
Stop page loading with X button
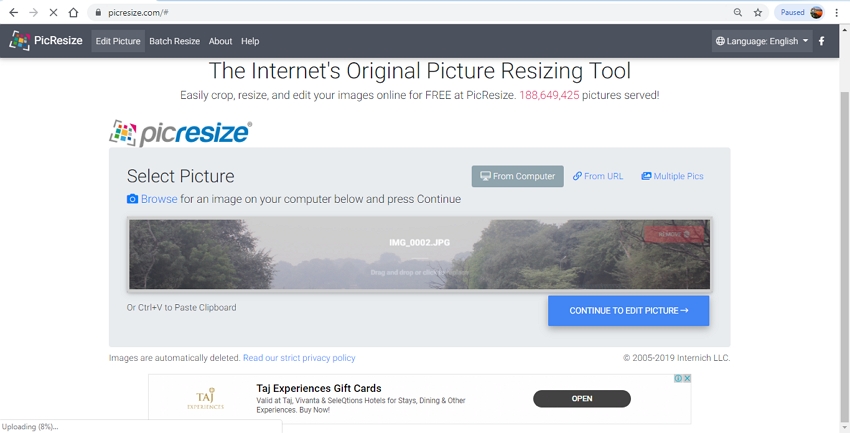53,13
